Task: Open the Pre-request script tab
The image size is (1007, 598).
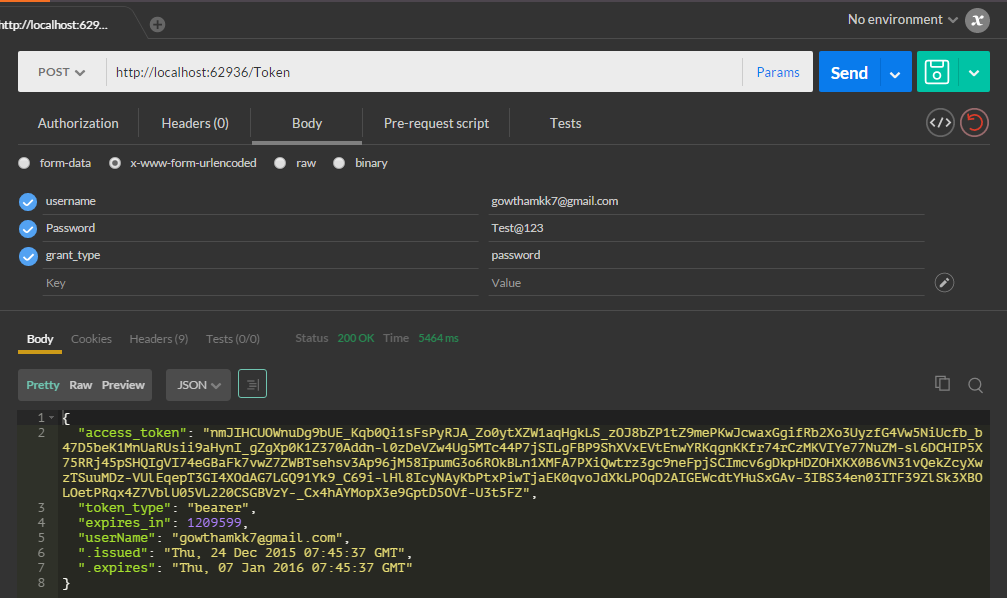Action: click(436, 123)
